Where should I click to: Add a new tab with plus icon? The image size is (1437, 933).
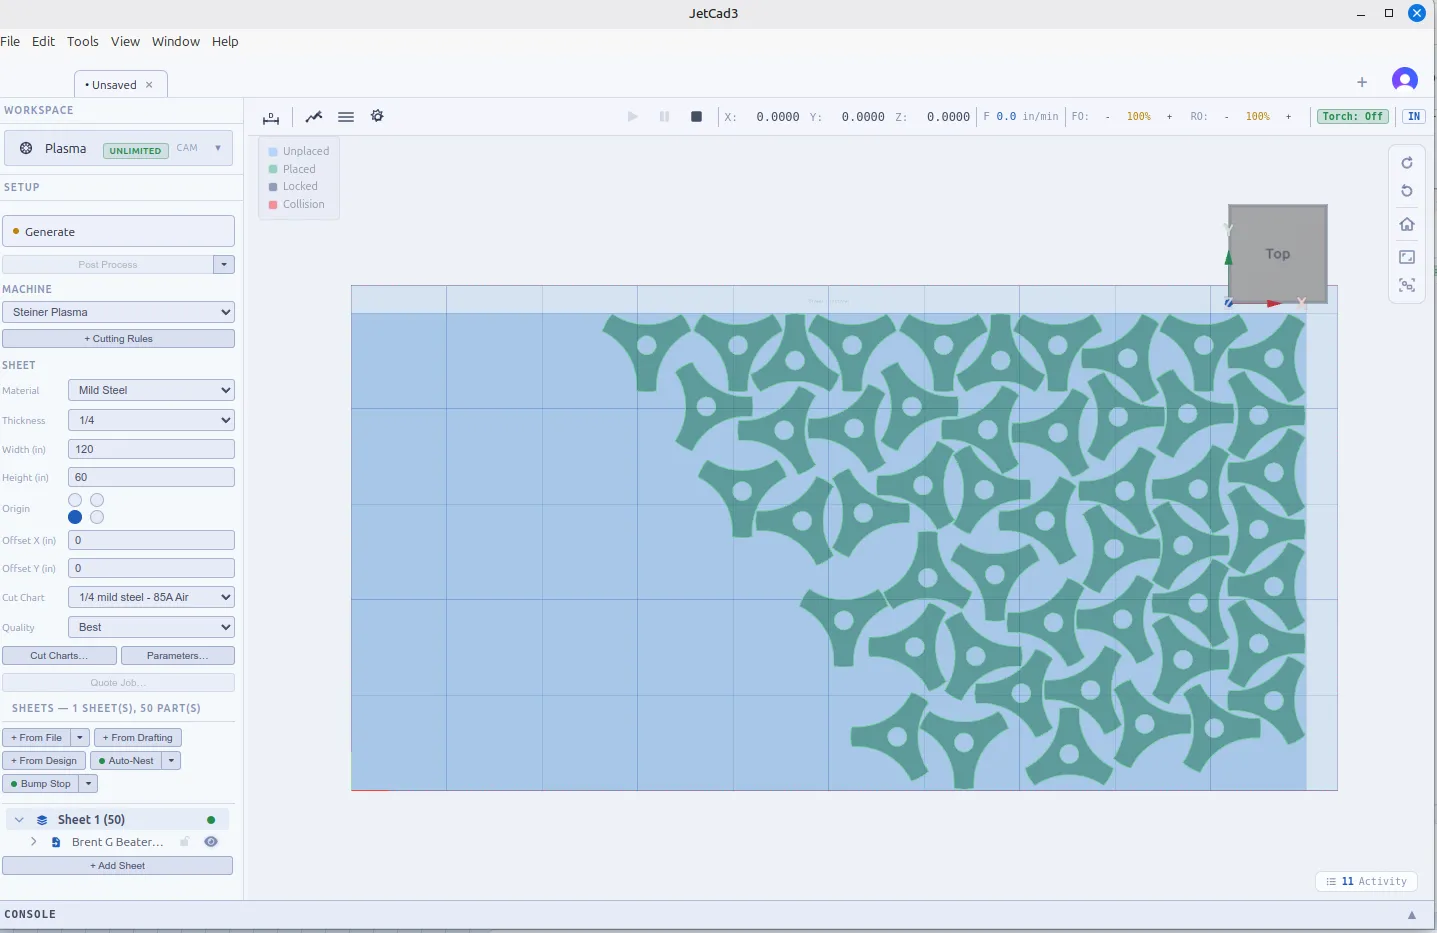[x=1362, y=82]
